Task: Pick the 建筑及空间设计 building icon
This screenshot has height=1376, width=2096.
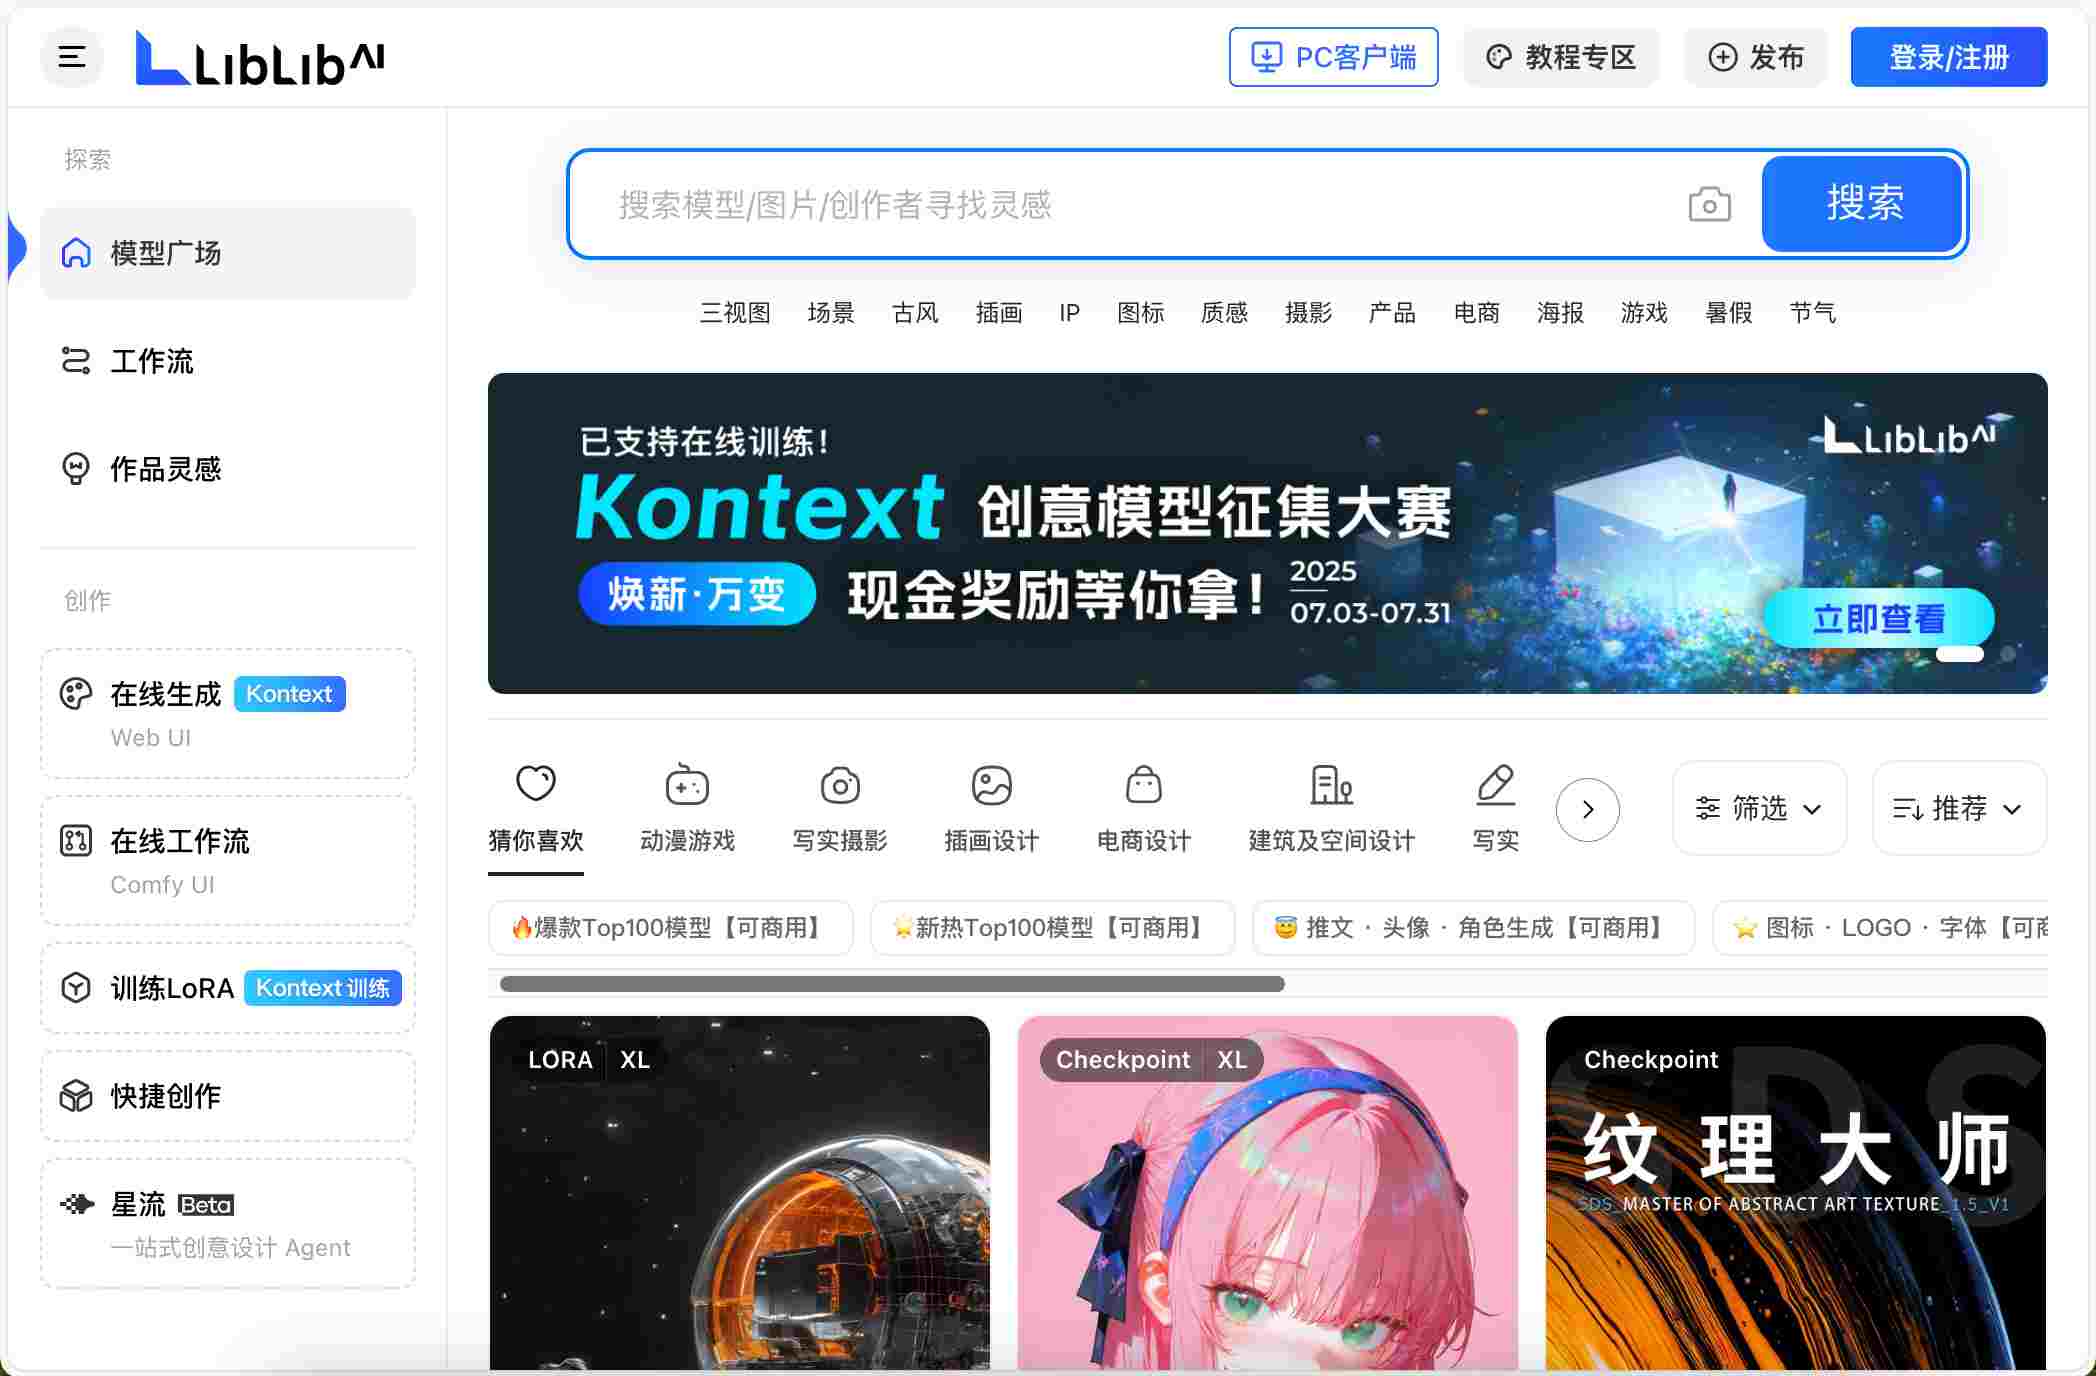Action: pos(1331,786)
